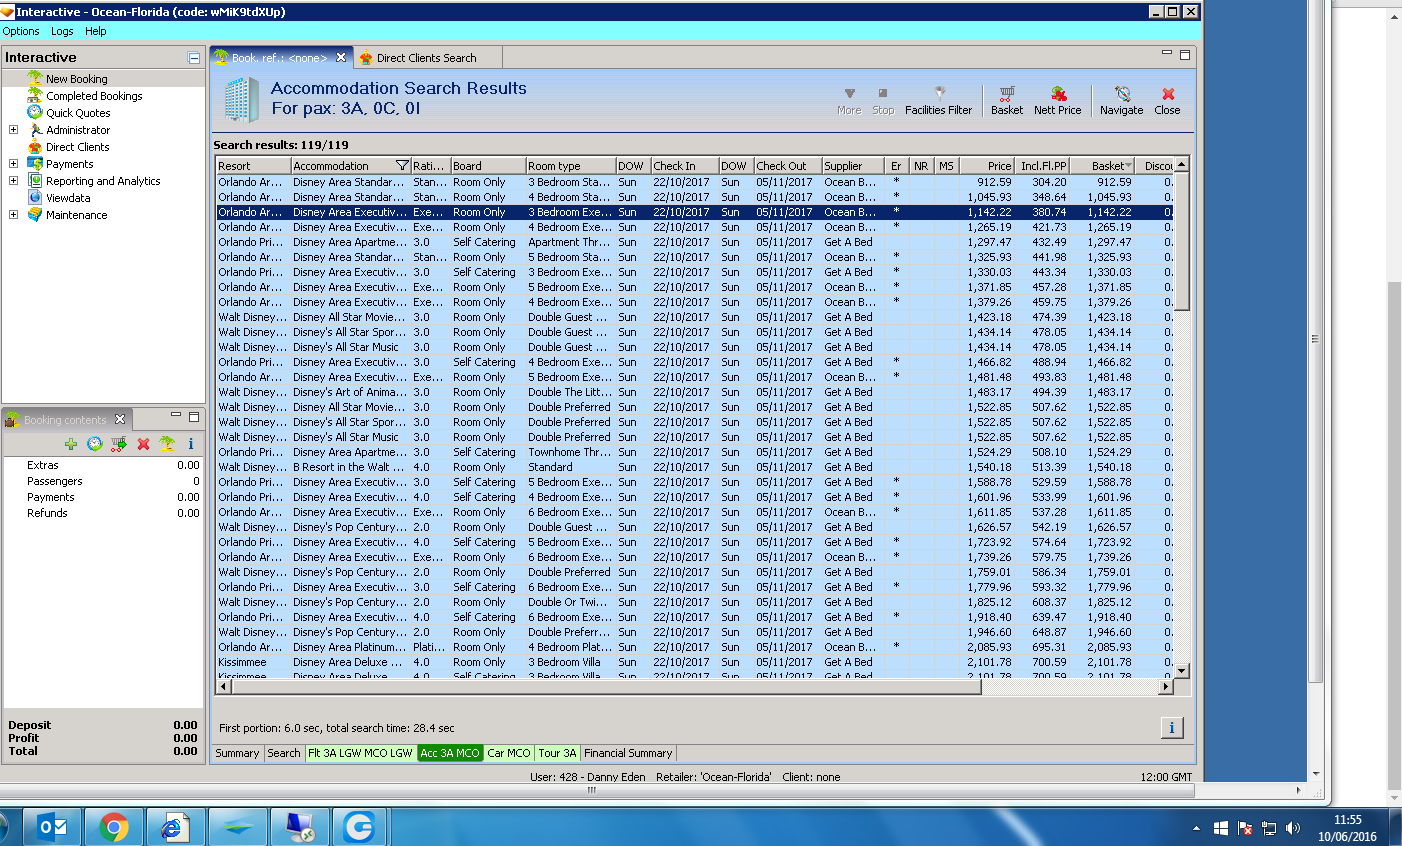The height and width of the screenshot is (846, 1402).
Task: Click the basket arrow icon in Booking contents
Action: tap(119, 444)
